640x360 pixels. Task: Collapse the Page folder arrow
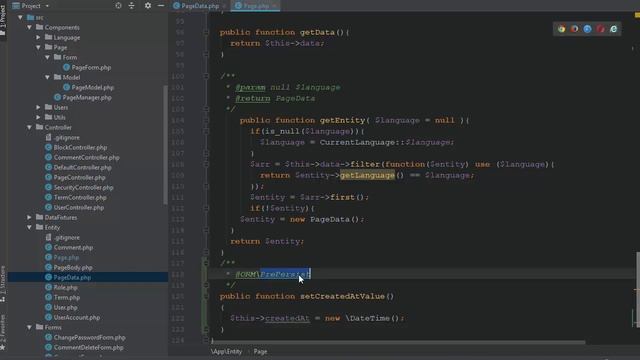tap(38, 47)
